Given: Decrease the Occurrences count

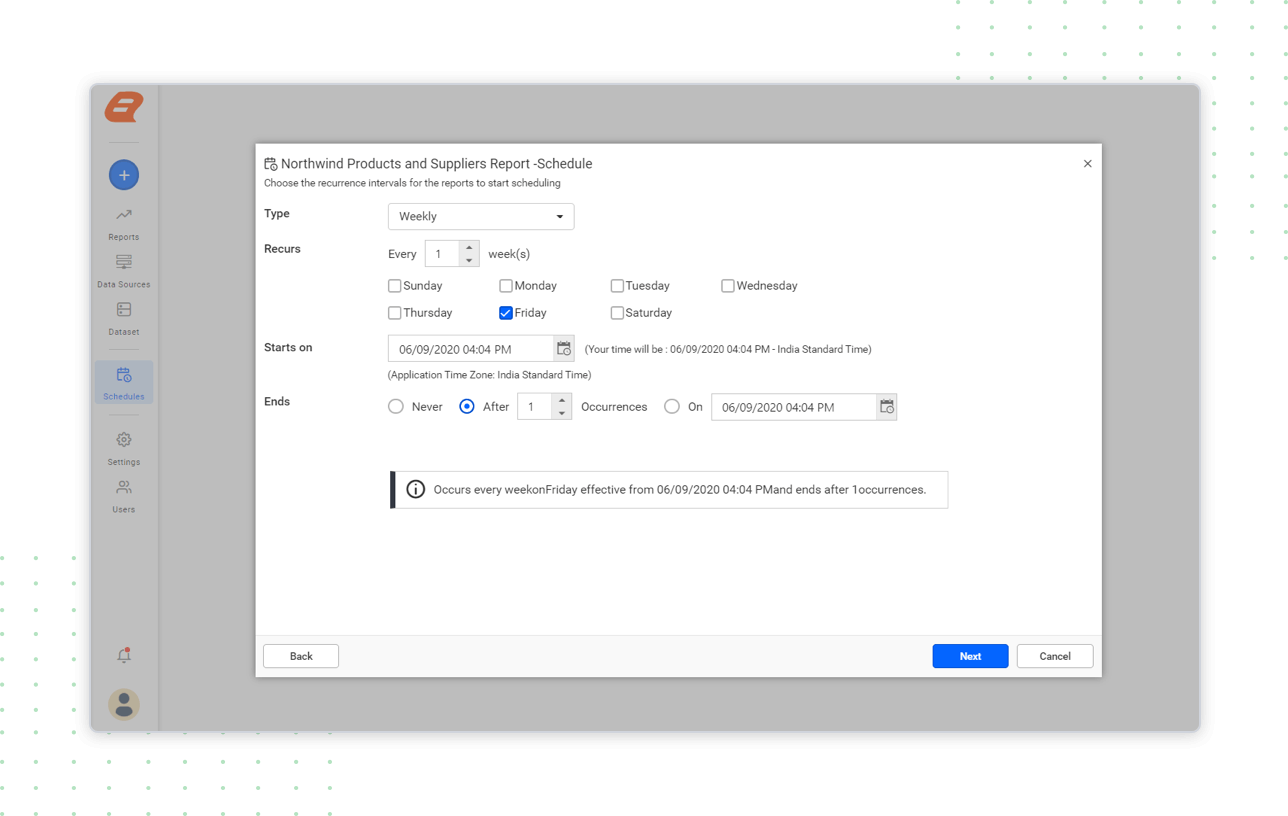Looking at the screenshot, I should (x=562, y=413).
